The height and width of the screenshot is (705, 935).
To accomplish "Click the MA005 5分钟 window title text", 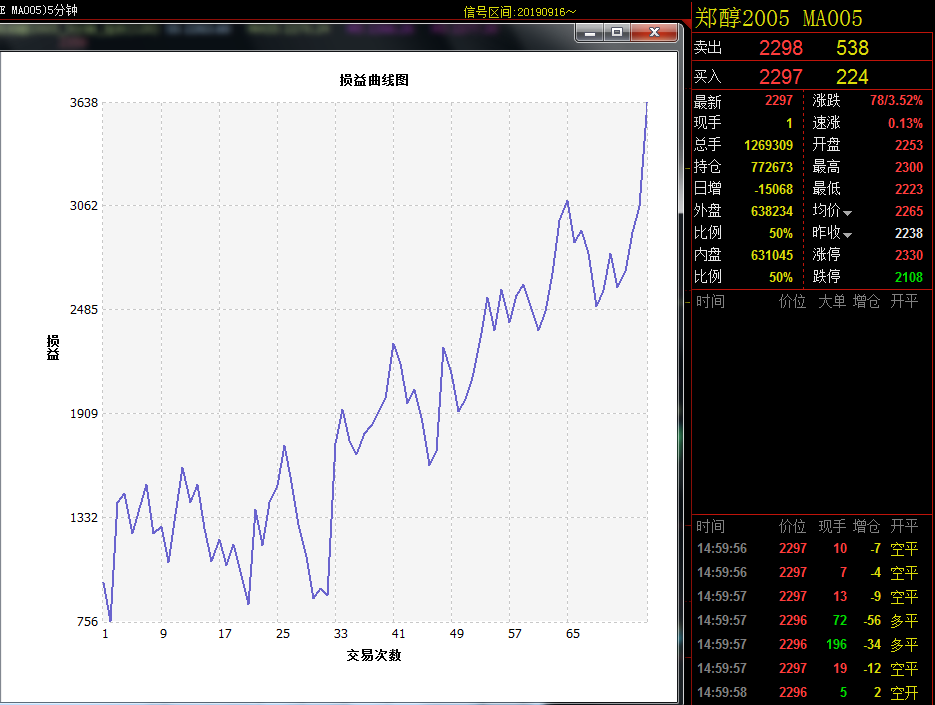I will pyautogui.click(x=39, y=10).
